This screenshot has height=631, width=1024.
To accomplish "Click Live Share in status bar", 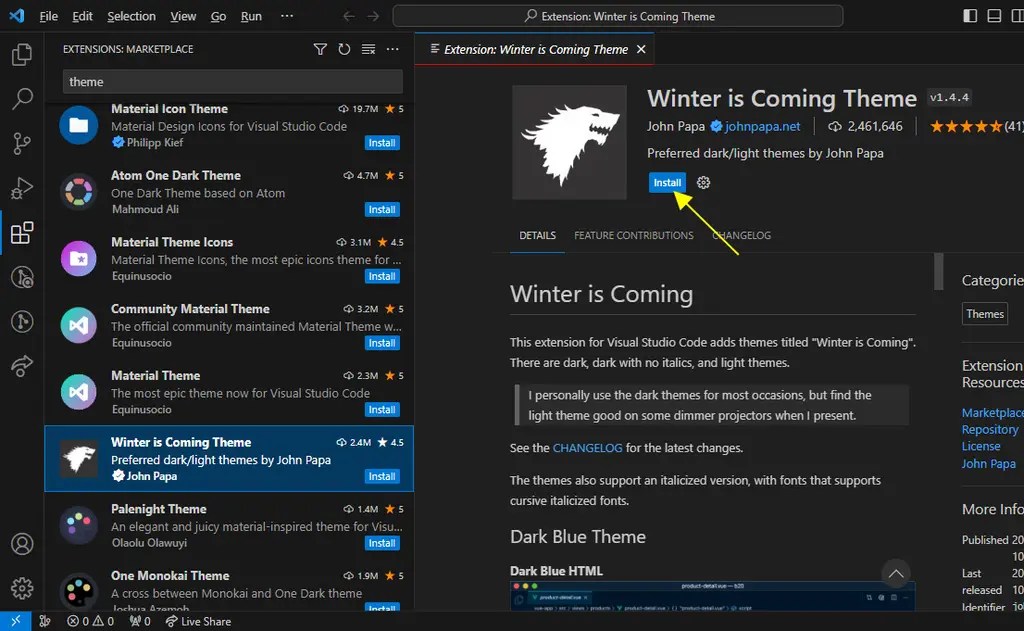I will tap(198, 621).
